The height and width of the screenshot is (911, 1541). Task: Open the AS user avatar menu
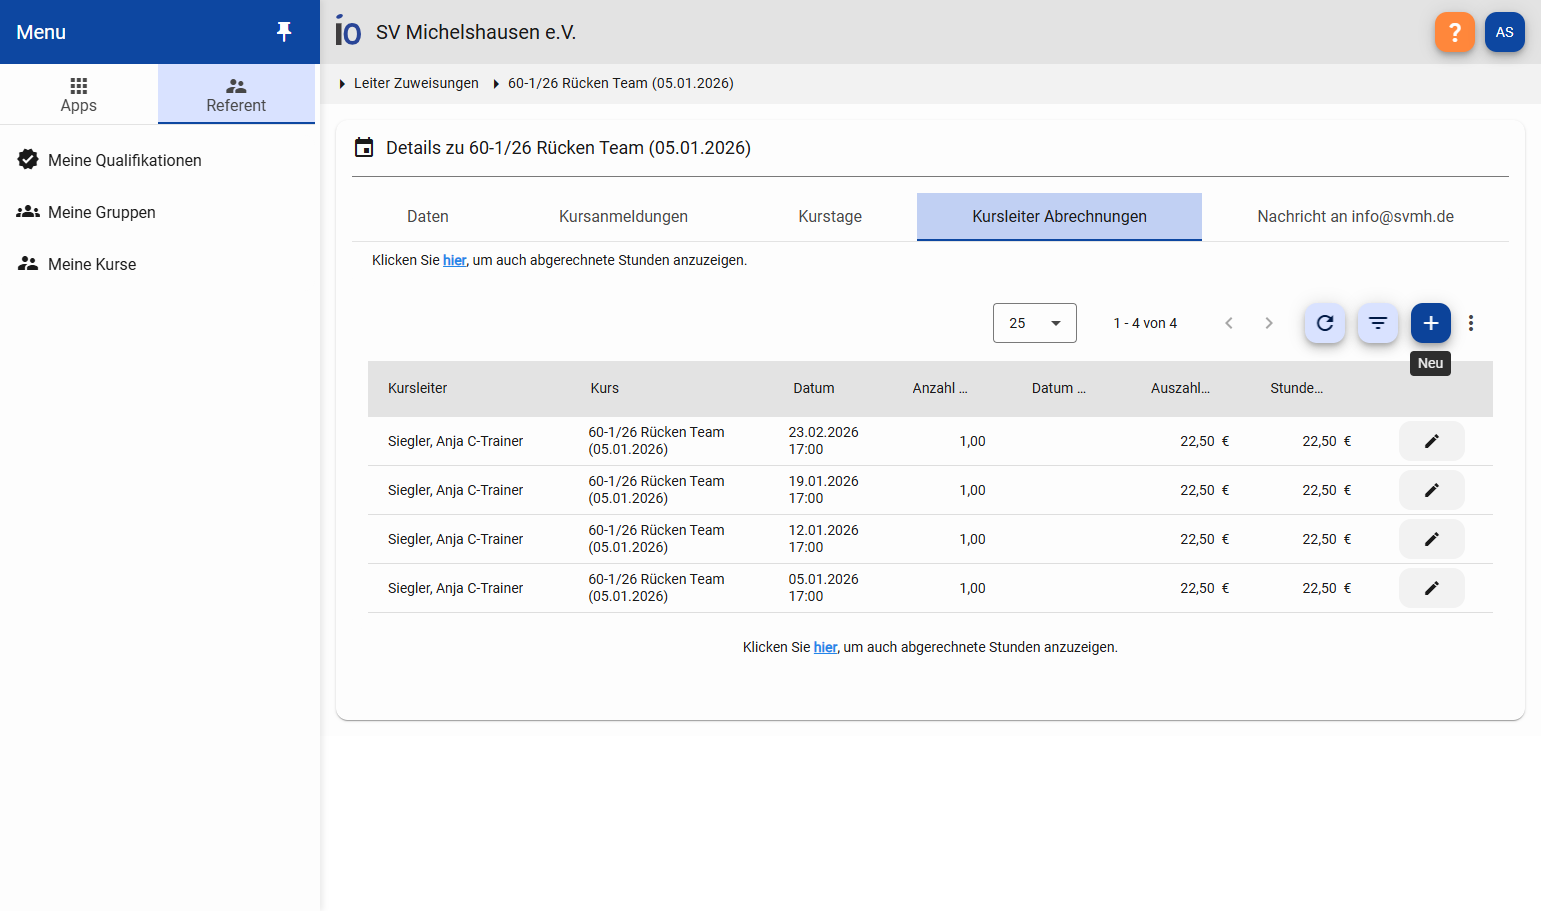(1505, 32)
